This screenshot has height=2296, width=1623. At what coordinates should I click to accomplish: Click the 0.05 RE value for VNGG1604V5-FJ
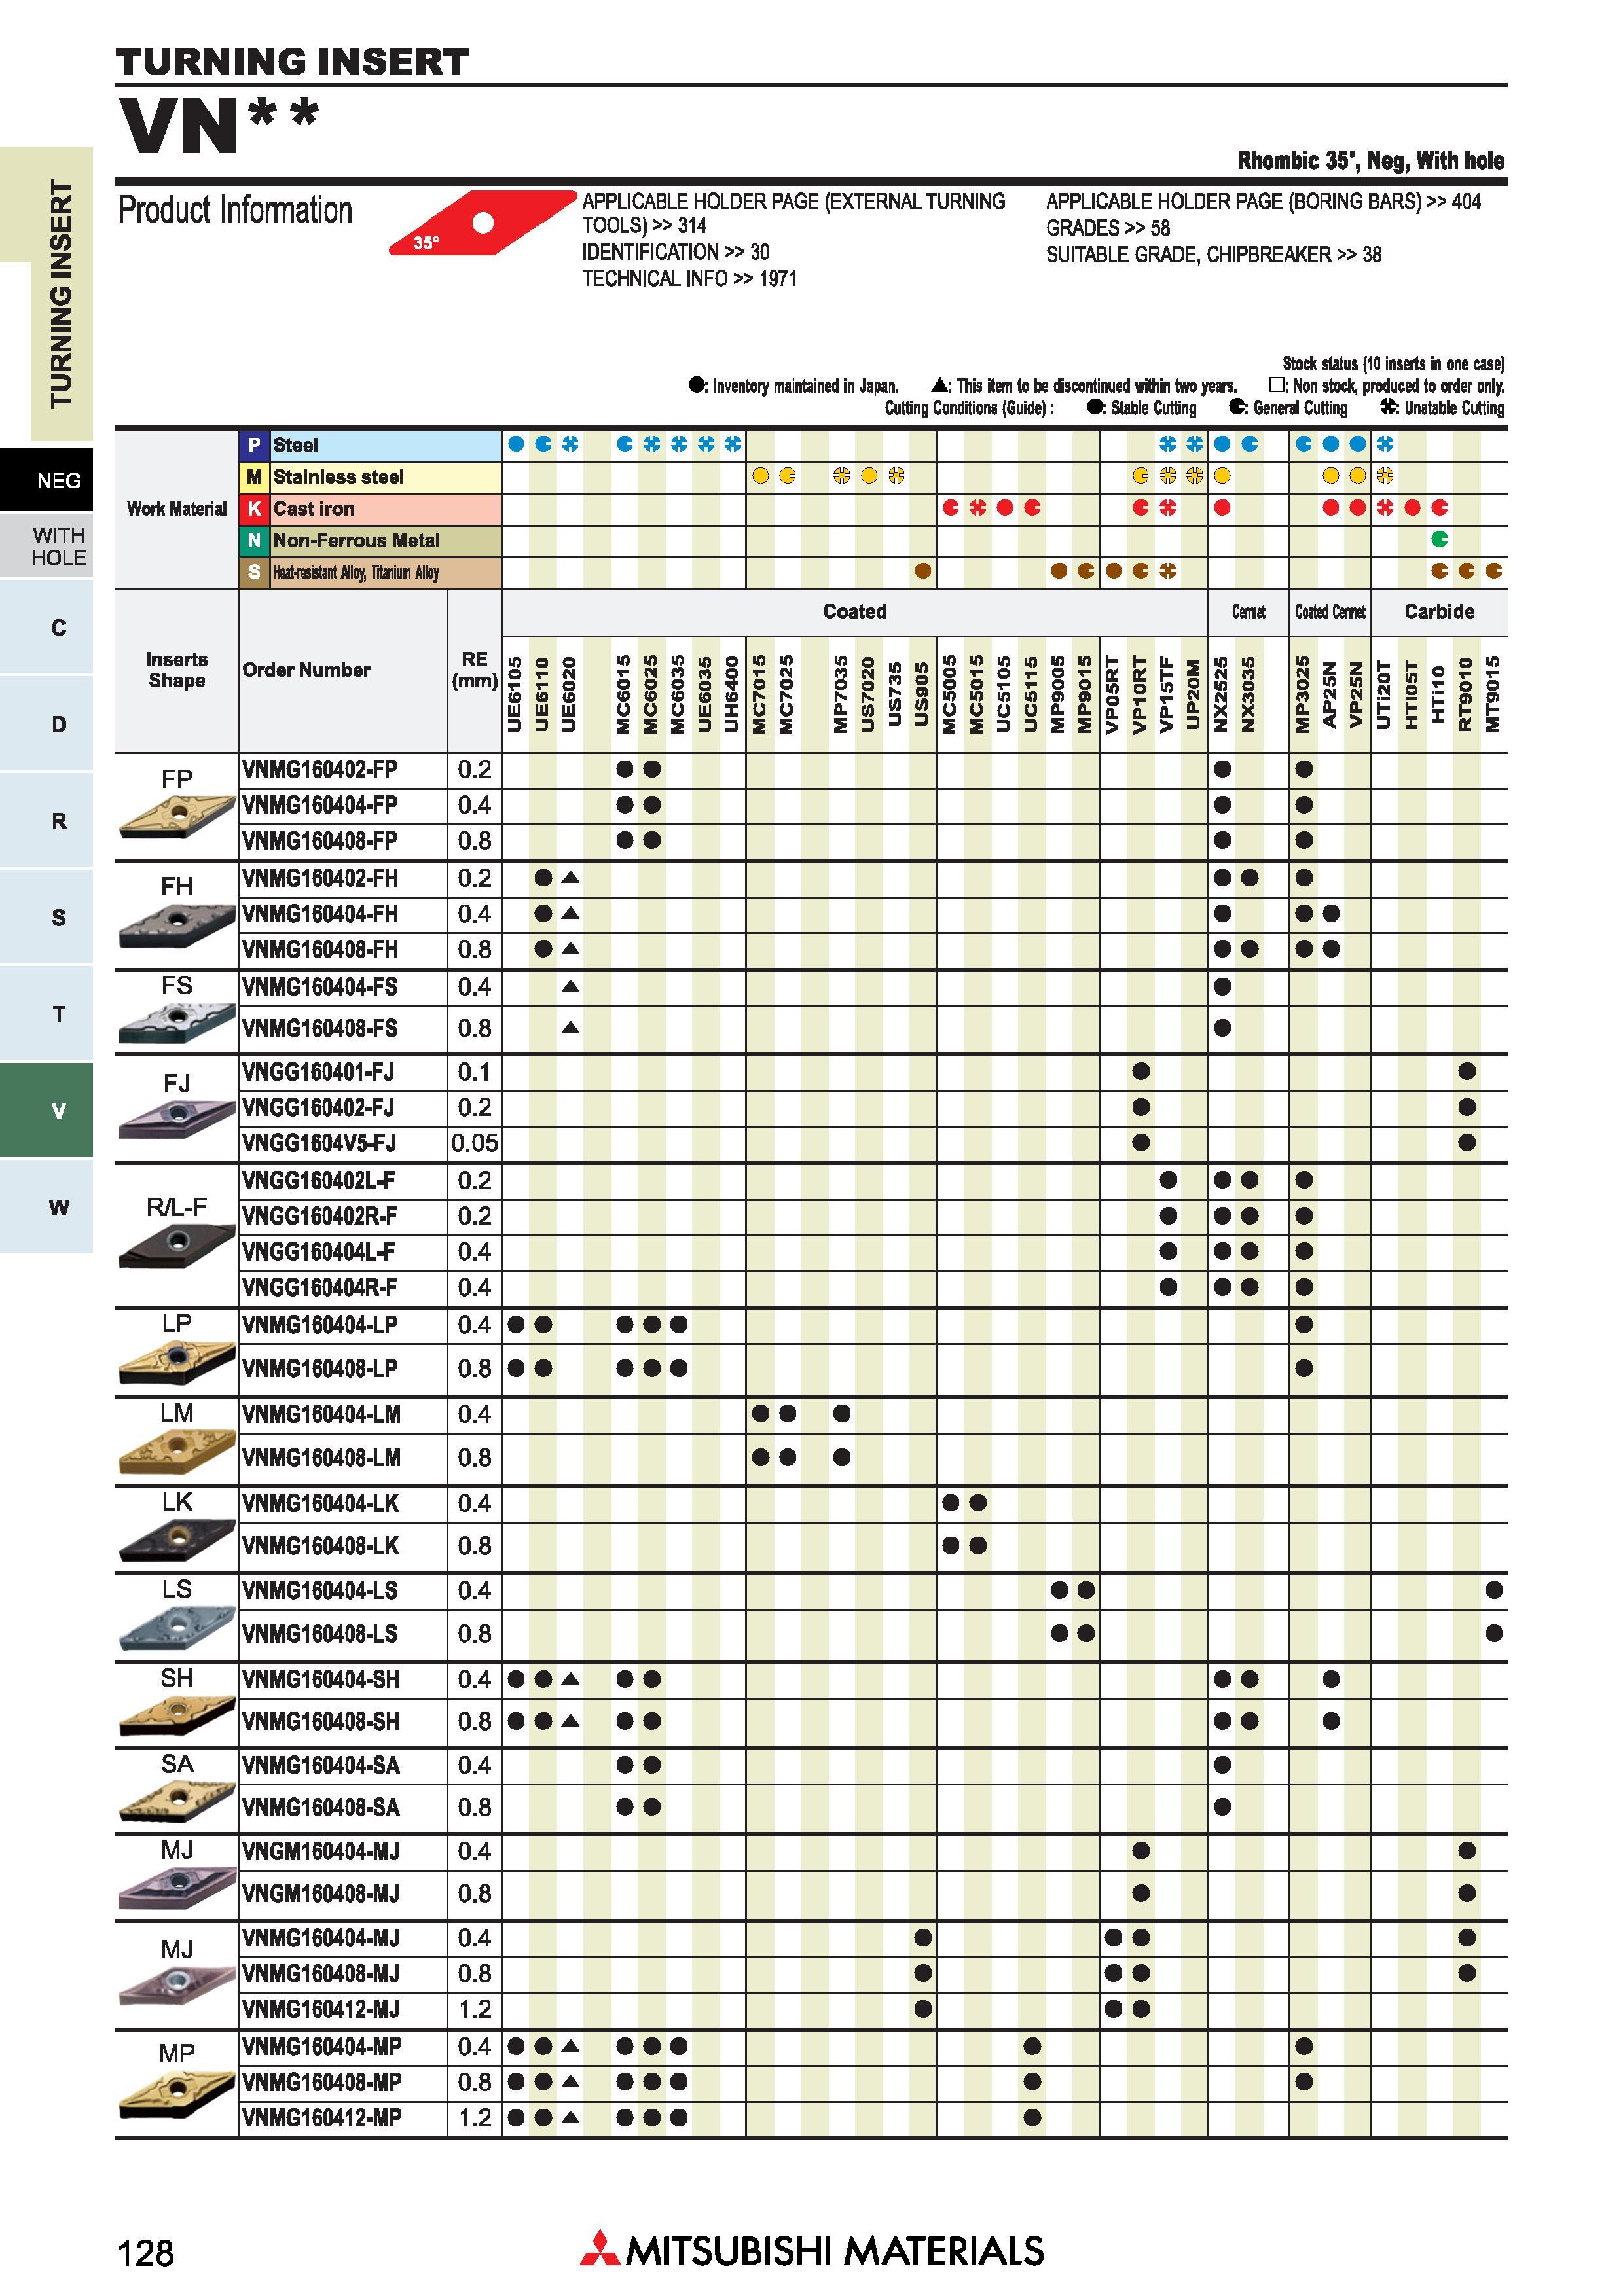(x=474, y=1143)
